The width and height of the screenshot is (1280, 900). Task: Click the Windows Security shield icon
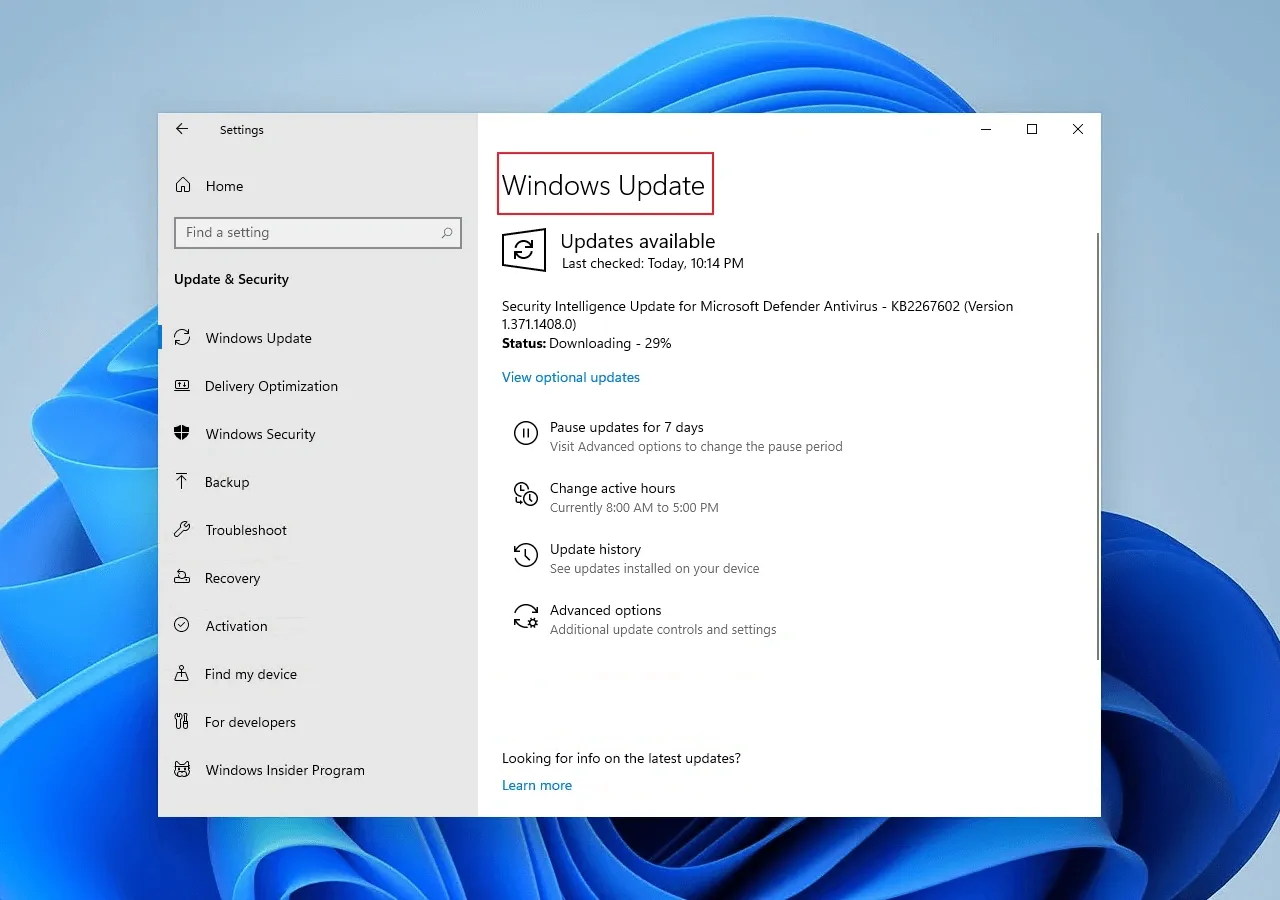182,434
